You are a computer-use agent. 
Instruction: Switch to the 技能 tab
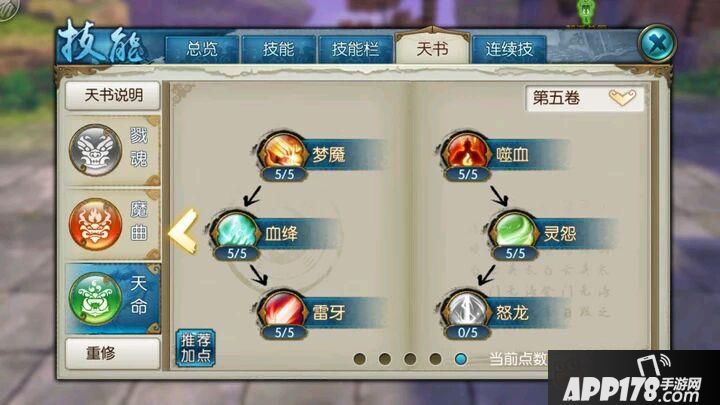click(x=278, y=49)
